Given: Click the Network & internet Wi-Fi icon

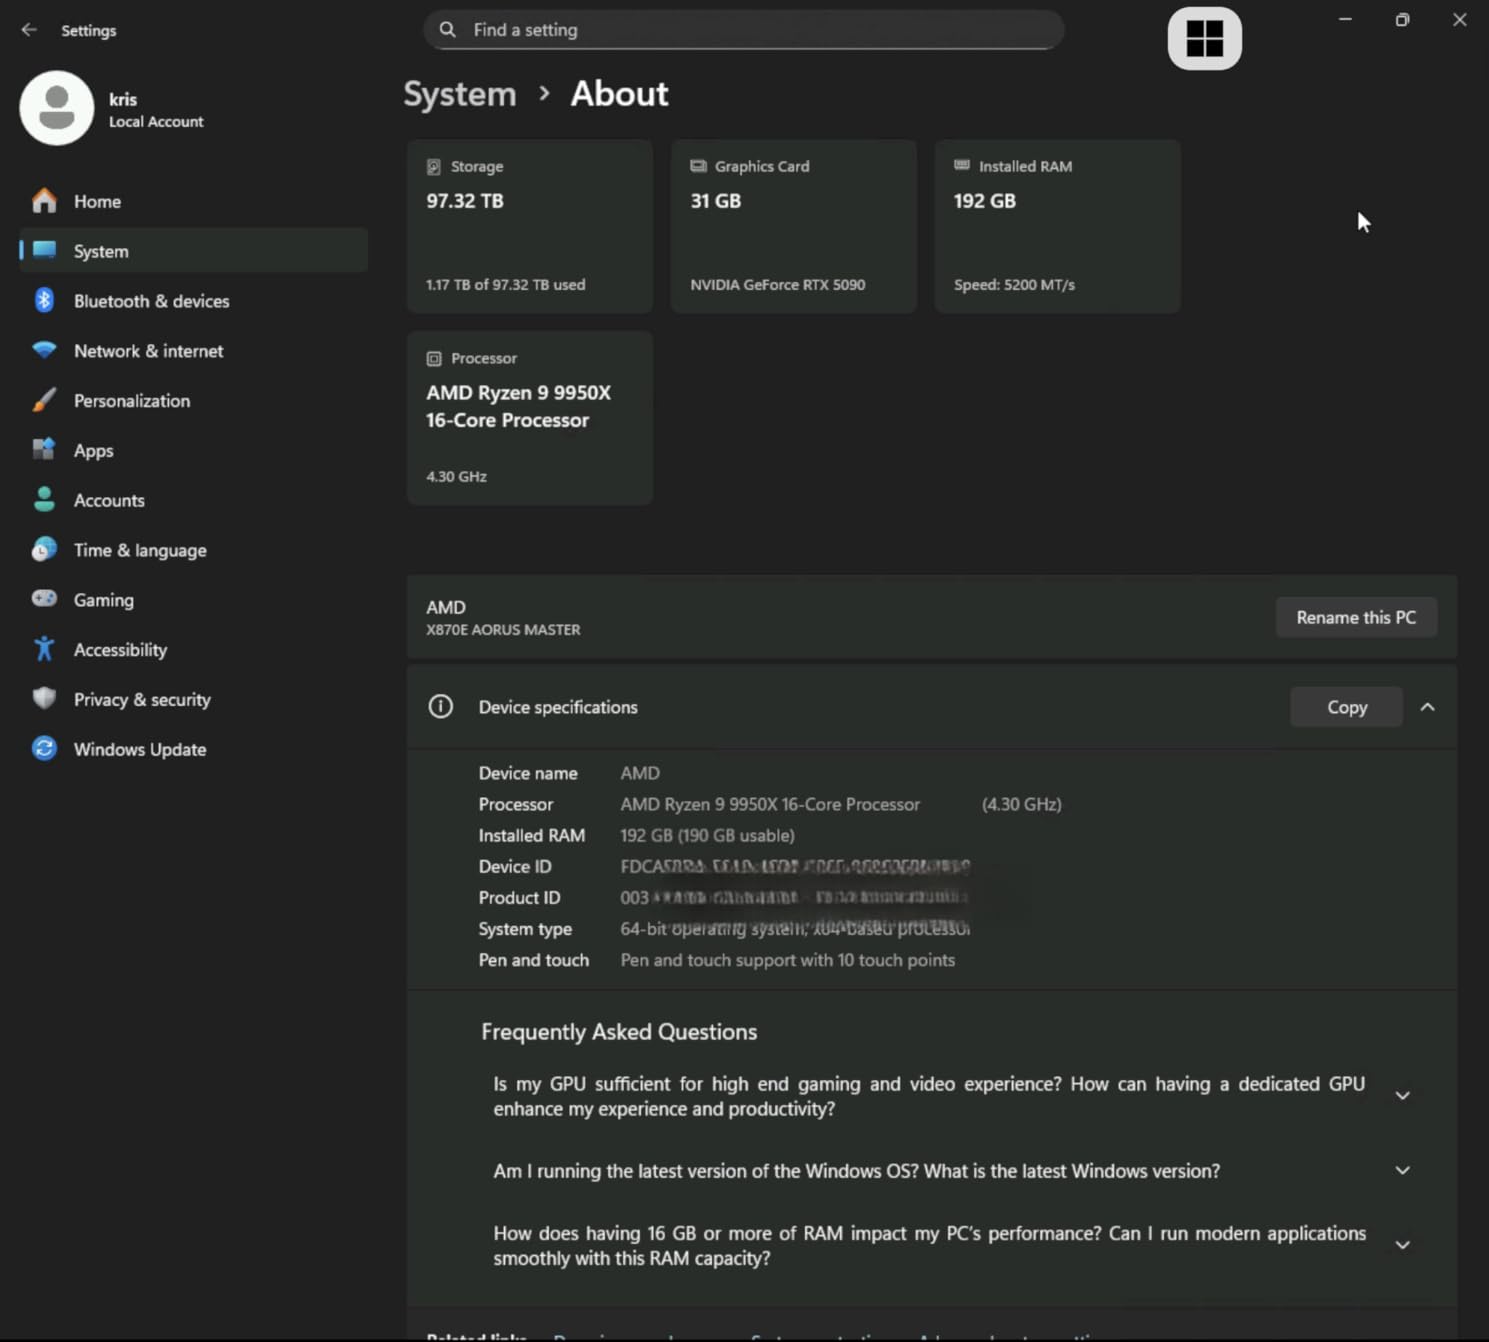Looking at the screenshot, I should [44, 351].
